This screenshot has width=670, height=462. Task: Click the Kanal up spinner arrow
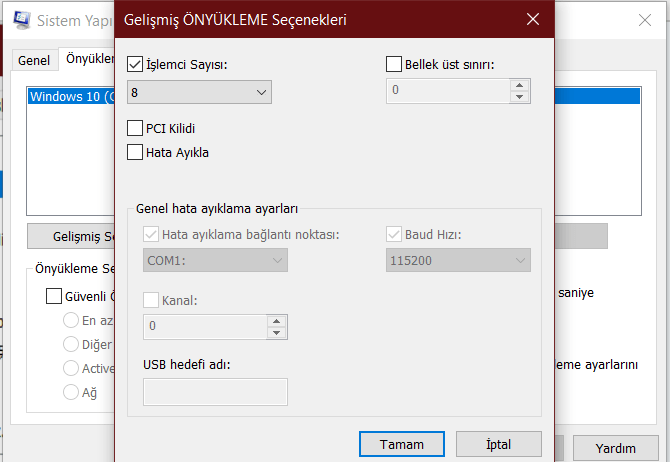click(275, 321)
